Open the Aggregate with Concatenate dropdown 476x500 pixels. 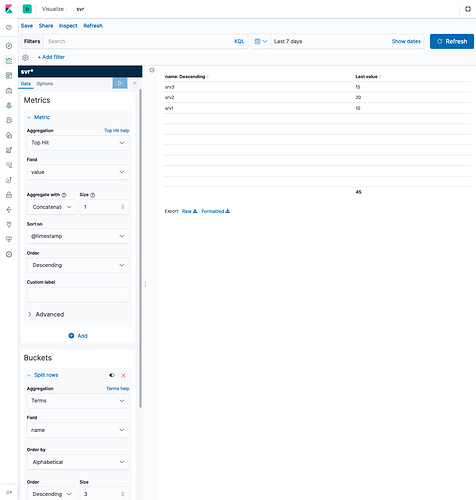[x=52, y=207]
